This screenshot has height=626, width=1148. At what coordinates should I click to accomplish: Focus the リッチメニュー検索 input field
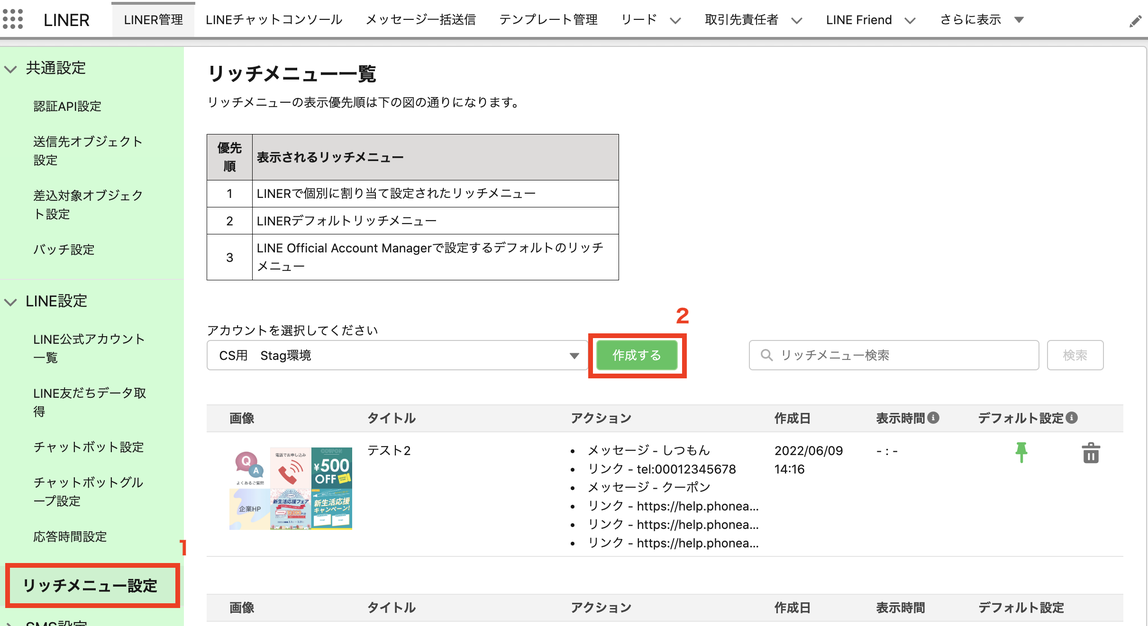pos(894,355)
